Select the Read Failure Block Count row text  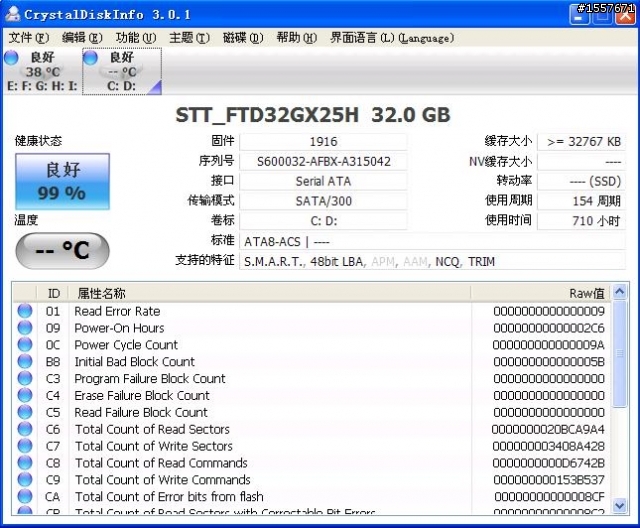coord(141,413)
